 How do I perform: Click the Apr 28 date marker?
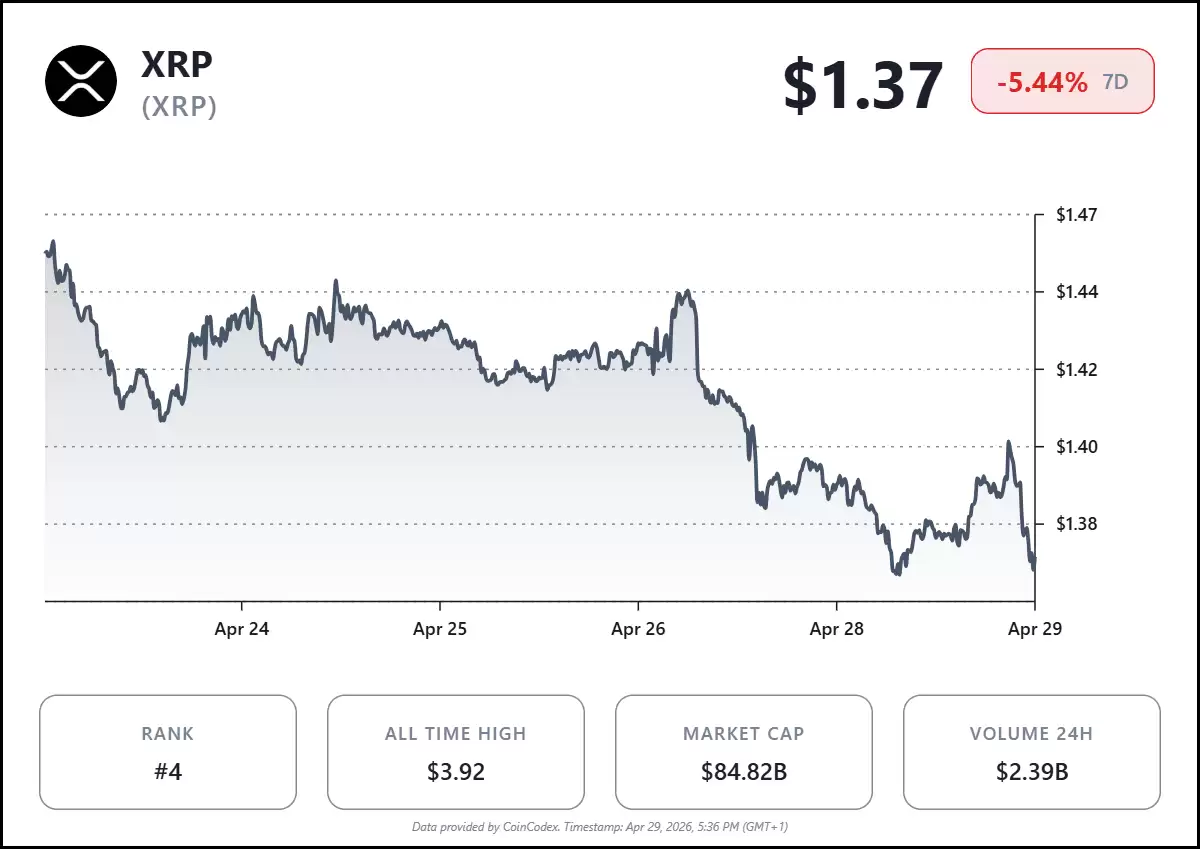click(836, 629)
